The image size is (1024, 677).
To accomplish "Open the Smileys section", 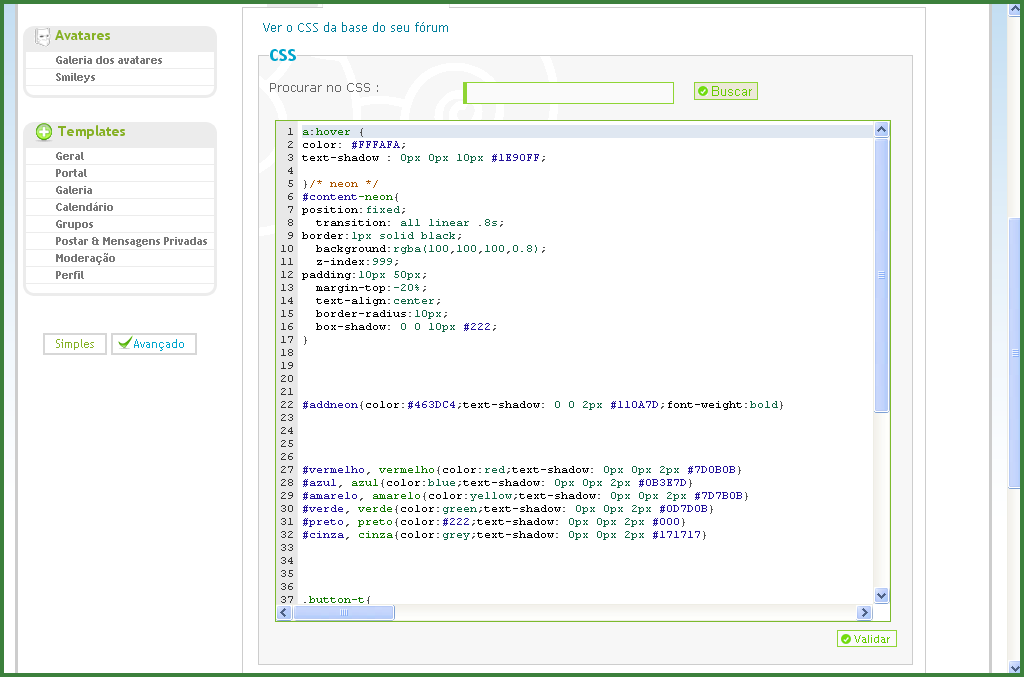I will click(x=75, y=77).
